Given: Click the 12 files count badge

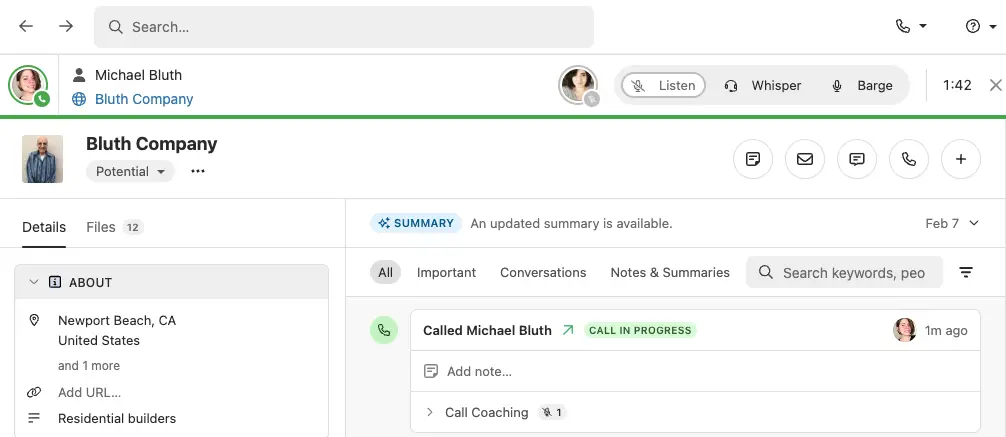Looking at the screenshot, I should tap(133, 227).
